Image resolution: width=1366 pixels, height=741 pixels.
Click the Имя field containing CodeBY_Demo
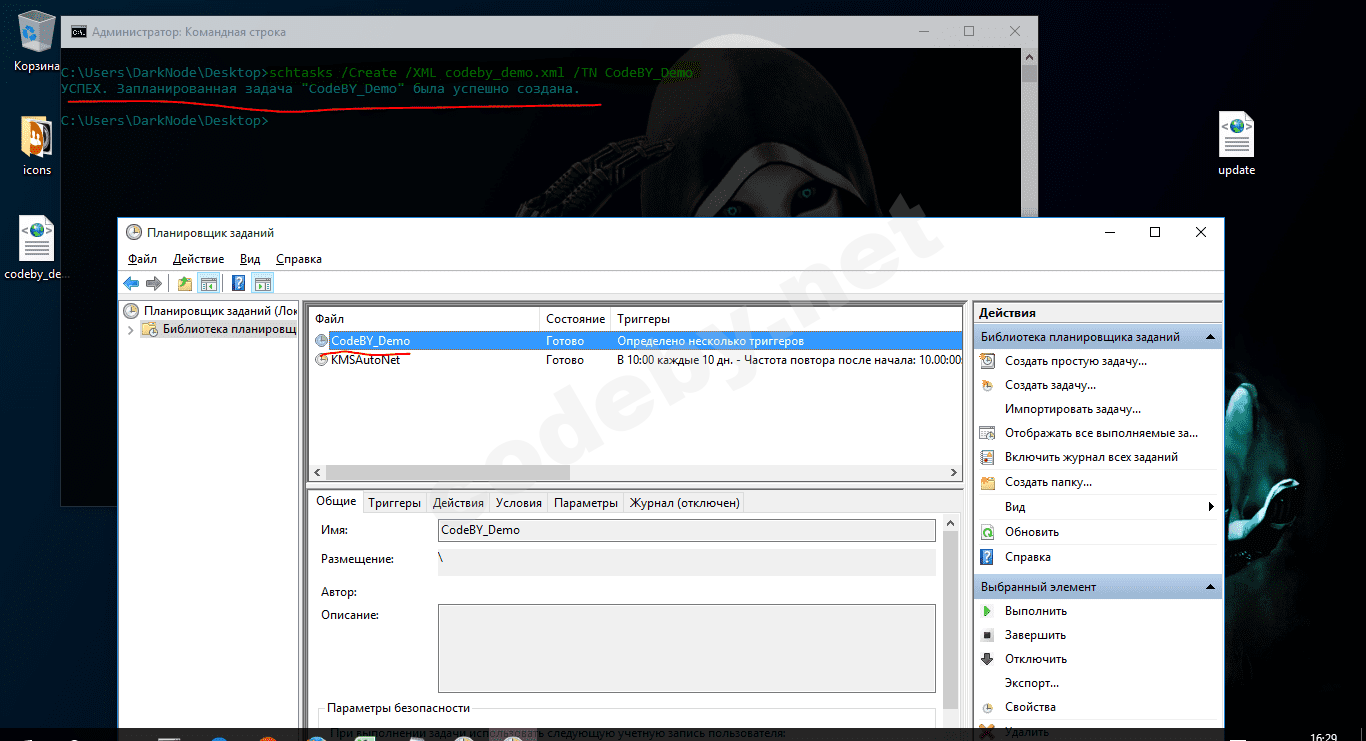tap(687, 530)
